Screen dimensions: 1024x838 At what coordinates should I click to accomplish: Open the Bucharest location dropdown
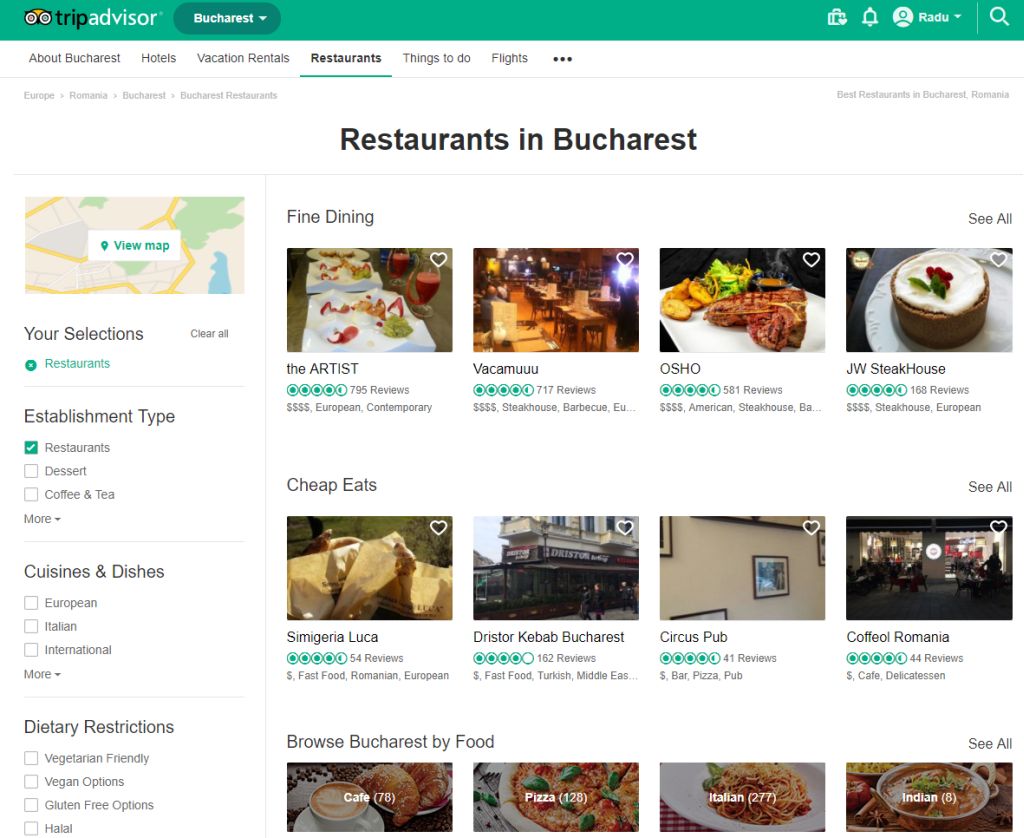pyautogui.click(x=227, y=18)
